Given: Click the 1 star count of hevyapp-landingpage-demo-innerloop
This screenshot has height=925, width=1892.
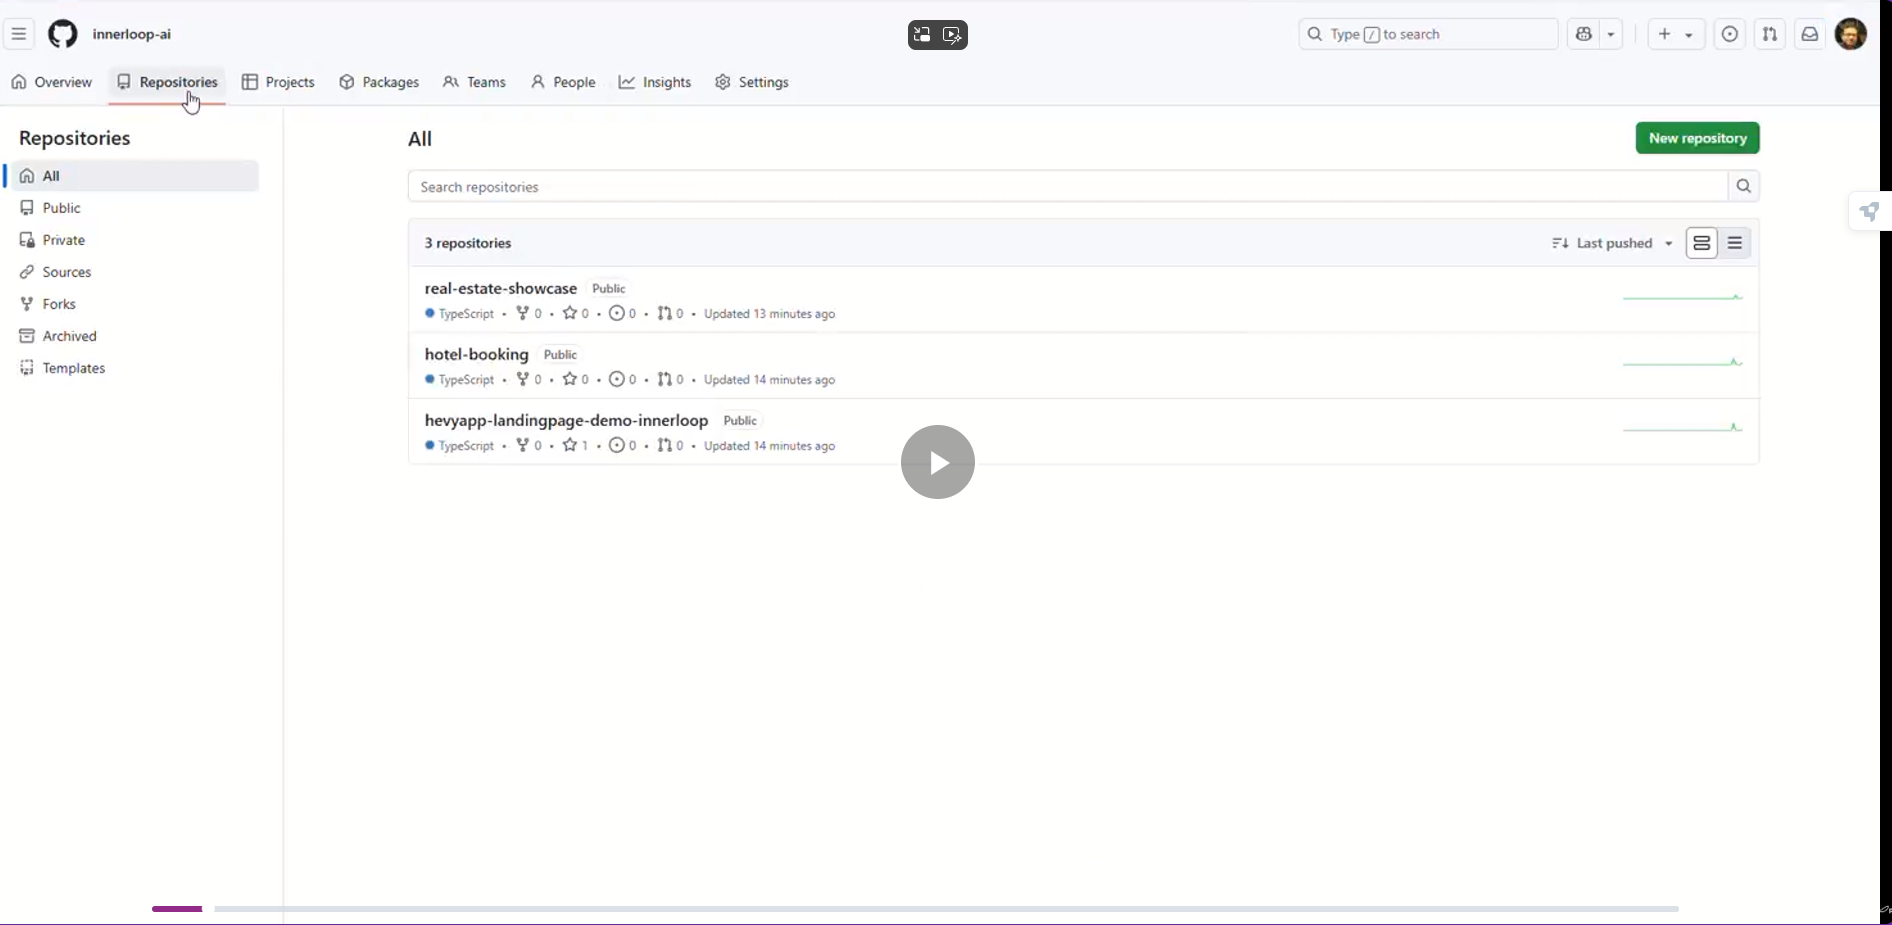Looking at the screenshot, I should coord(576,446).
